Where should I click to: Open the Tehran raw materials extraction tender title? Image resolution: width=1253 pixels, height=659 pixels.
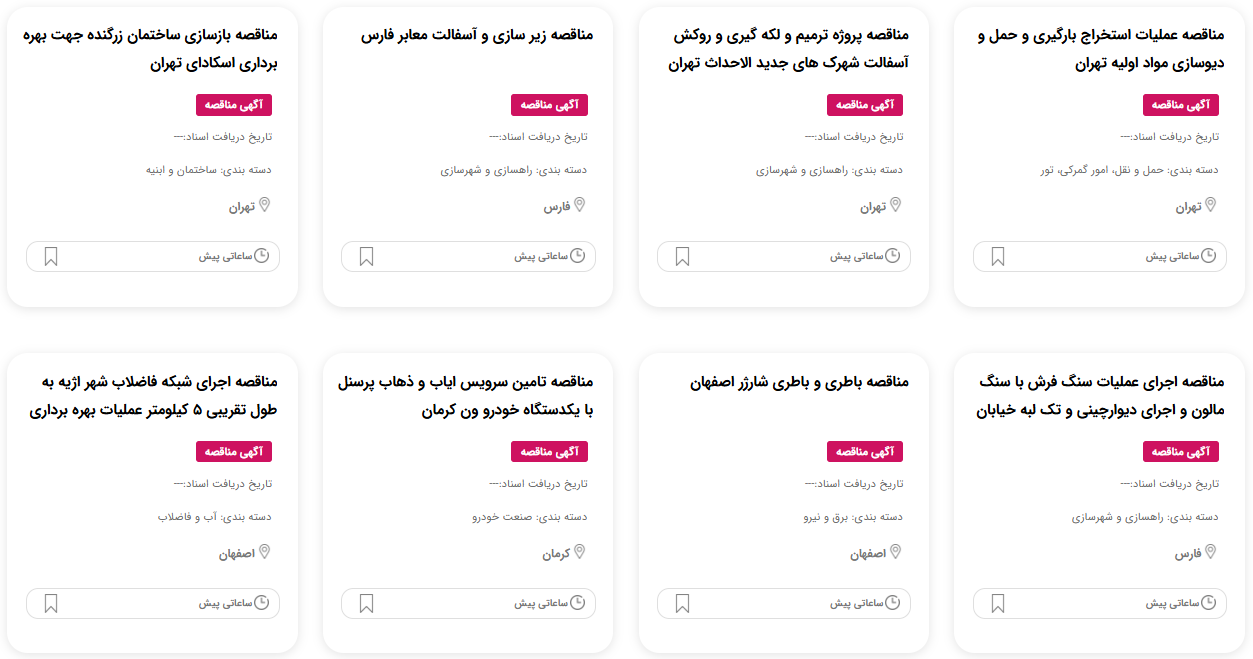click(1099, 49)
